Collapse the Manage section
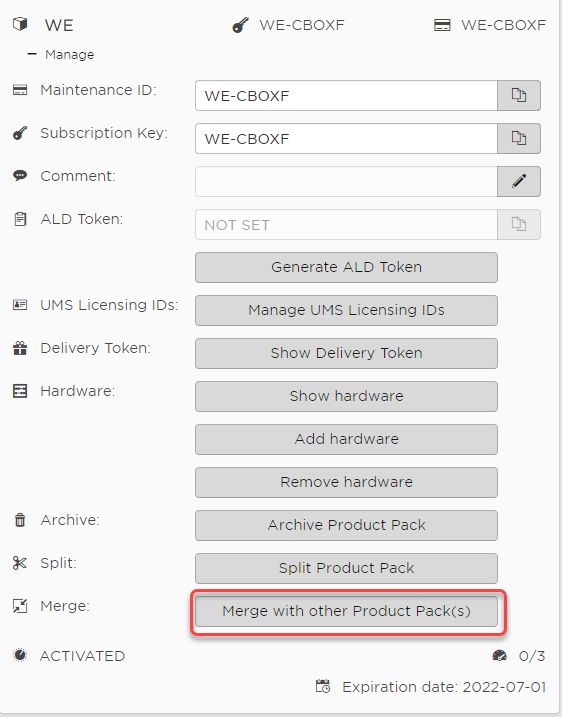This screenshot has height=717, width=562. (32, 54)
